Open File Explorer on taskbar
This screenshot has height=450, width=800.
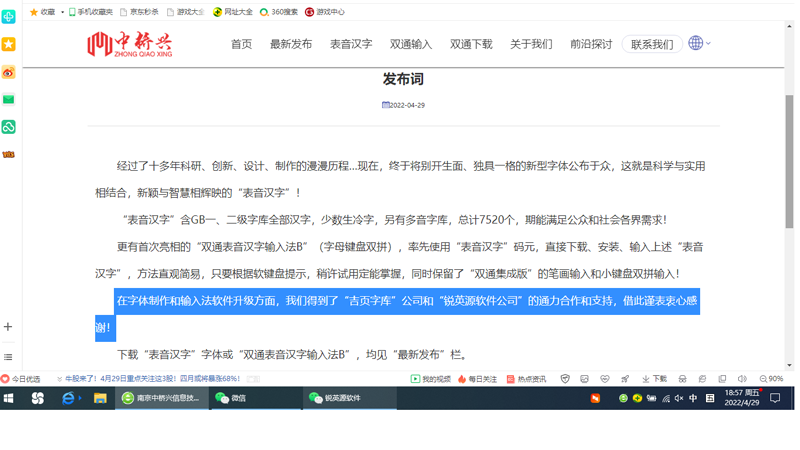click(x=100, y=398)
